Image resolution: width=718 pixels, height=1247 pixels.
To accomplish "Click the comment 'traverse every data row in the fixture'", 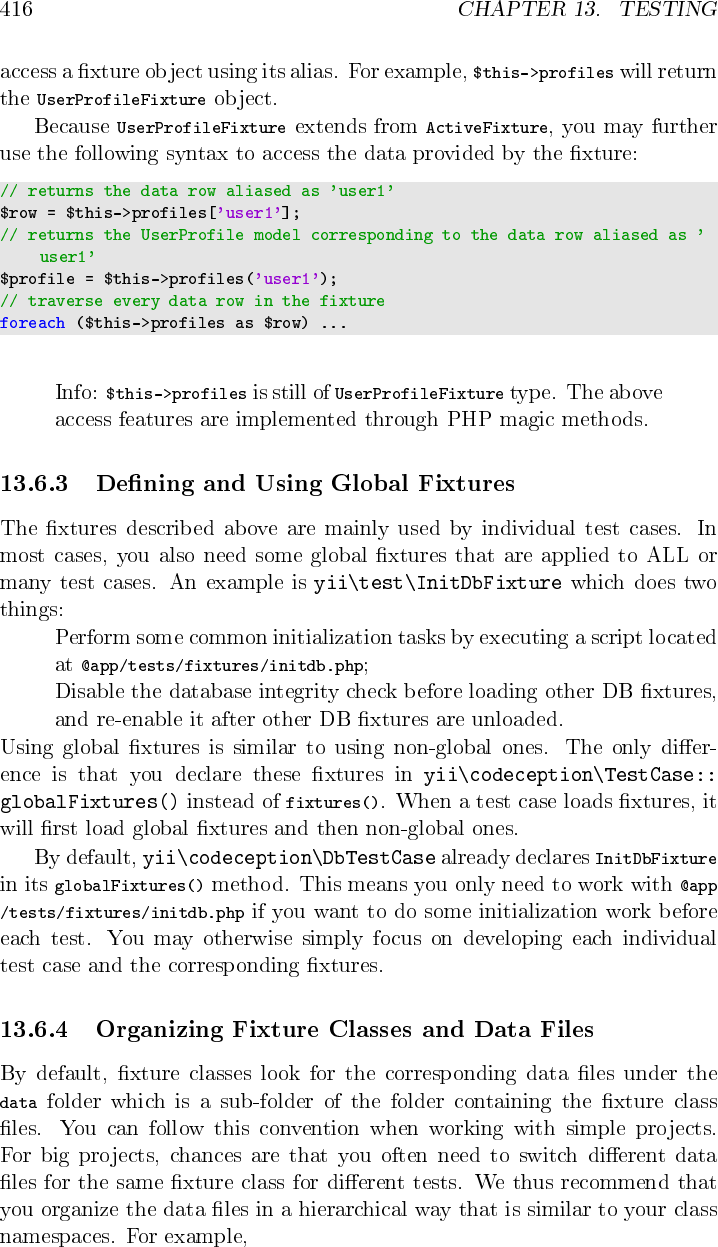I will tap(192, 301).
